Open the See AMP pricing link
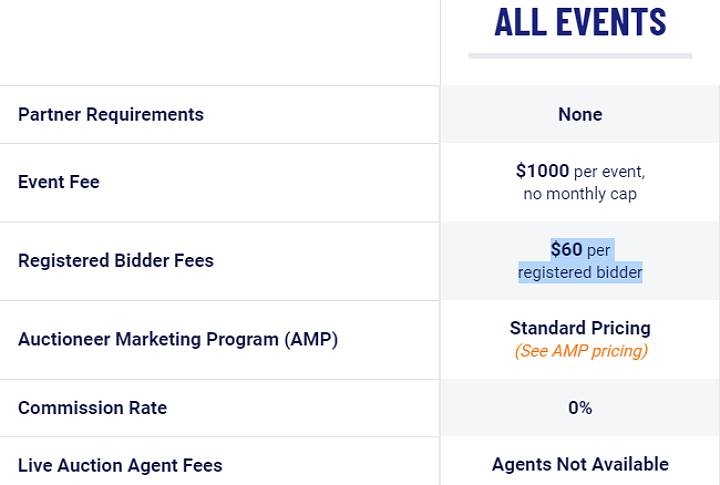Viewport: 720px width, 485px height. pos(581,351)
